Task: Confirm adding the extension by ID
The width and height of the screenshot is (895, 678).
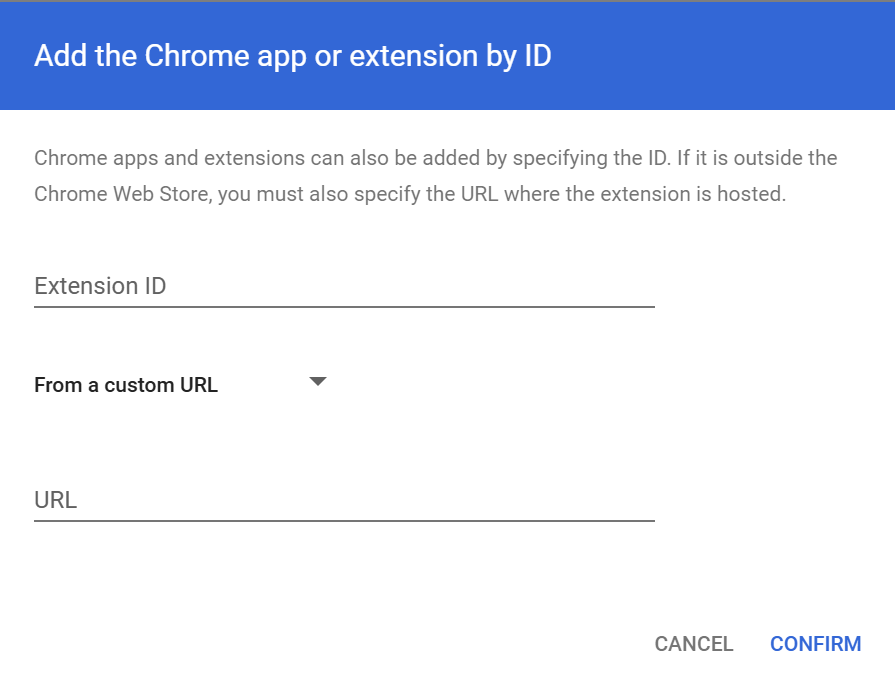Action: coord(815,644)
